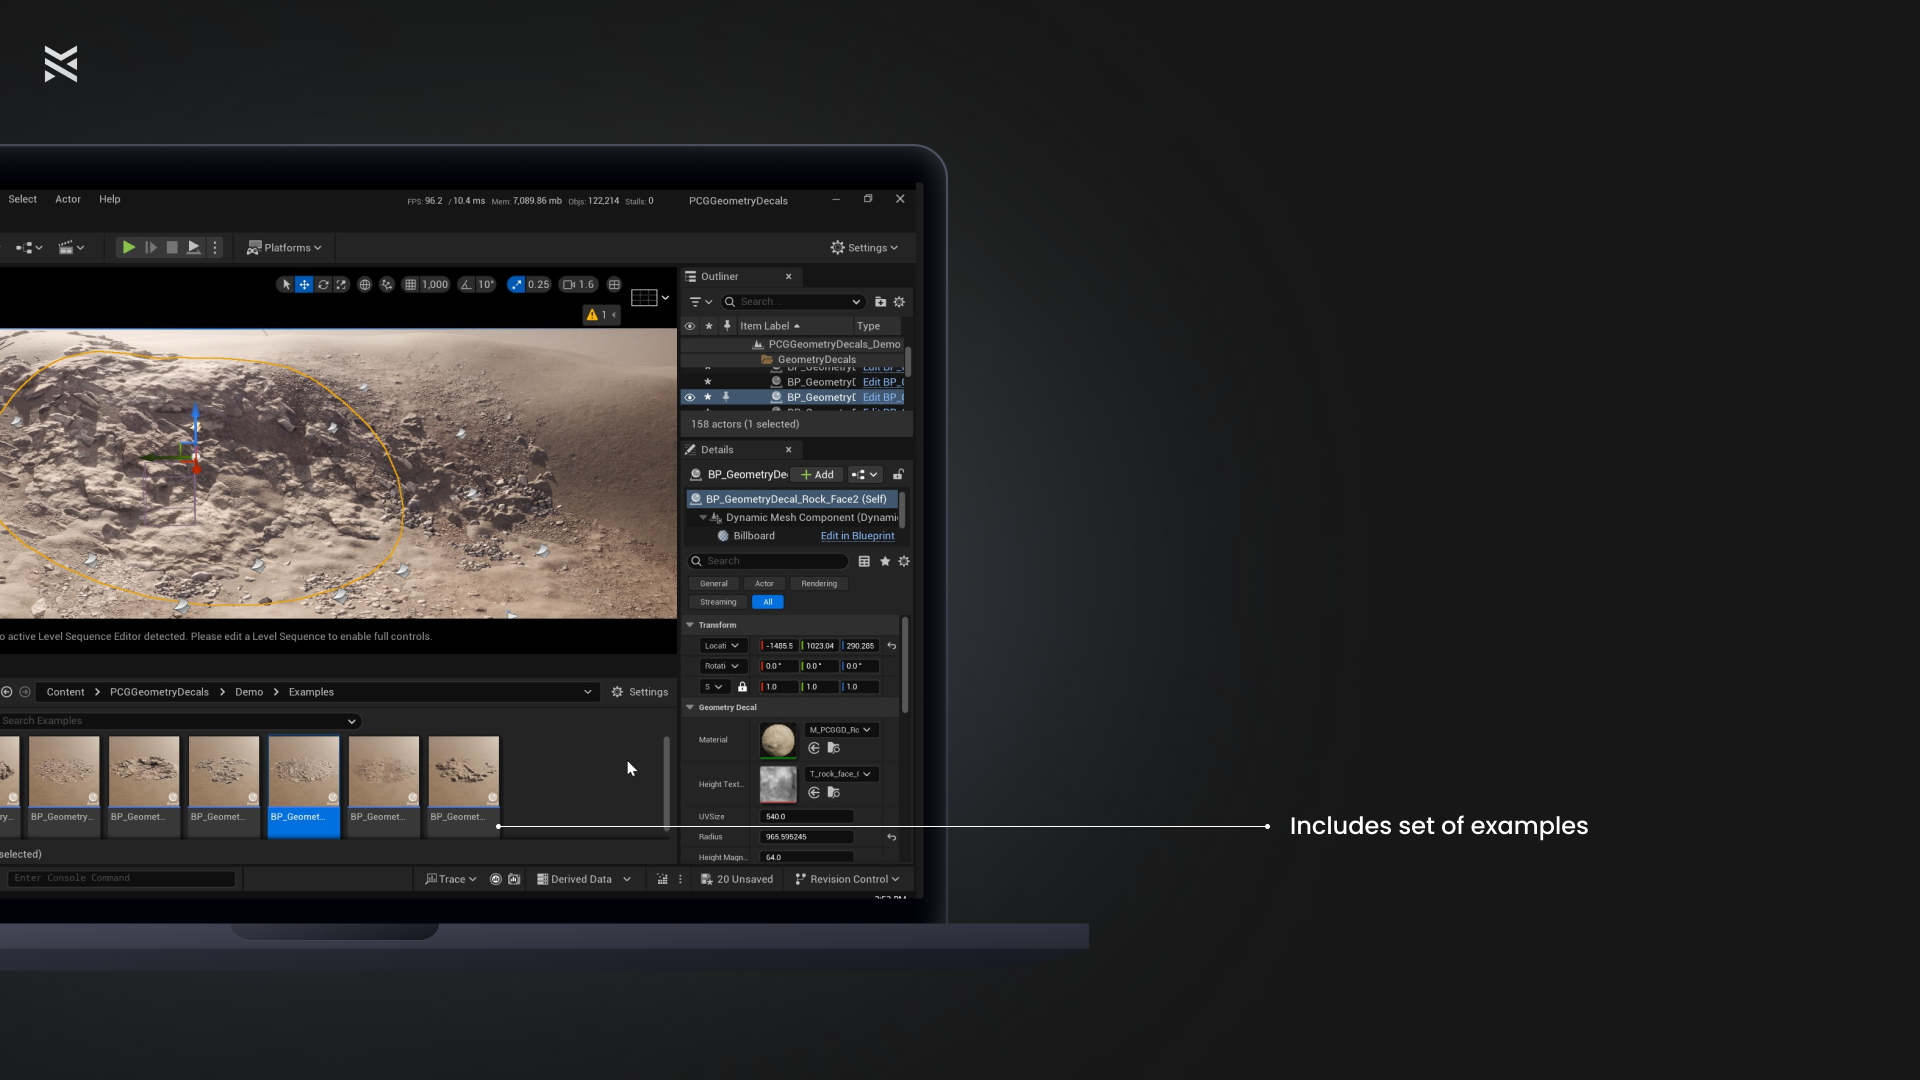
Task: Select the highlighted BP_Geomet example thumbnail
Action: point(303,773)
